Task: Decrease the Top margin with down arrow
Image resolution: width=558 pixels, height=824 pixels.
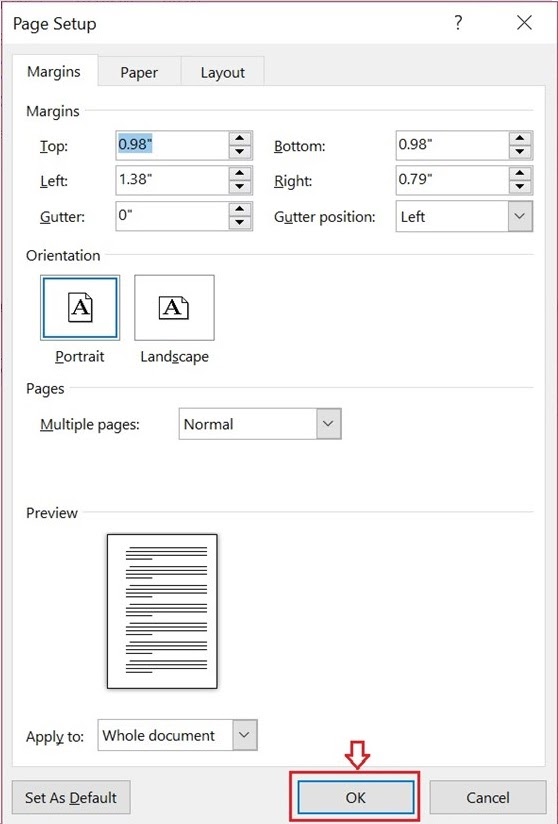Action: [240, 152]
